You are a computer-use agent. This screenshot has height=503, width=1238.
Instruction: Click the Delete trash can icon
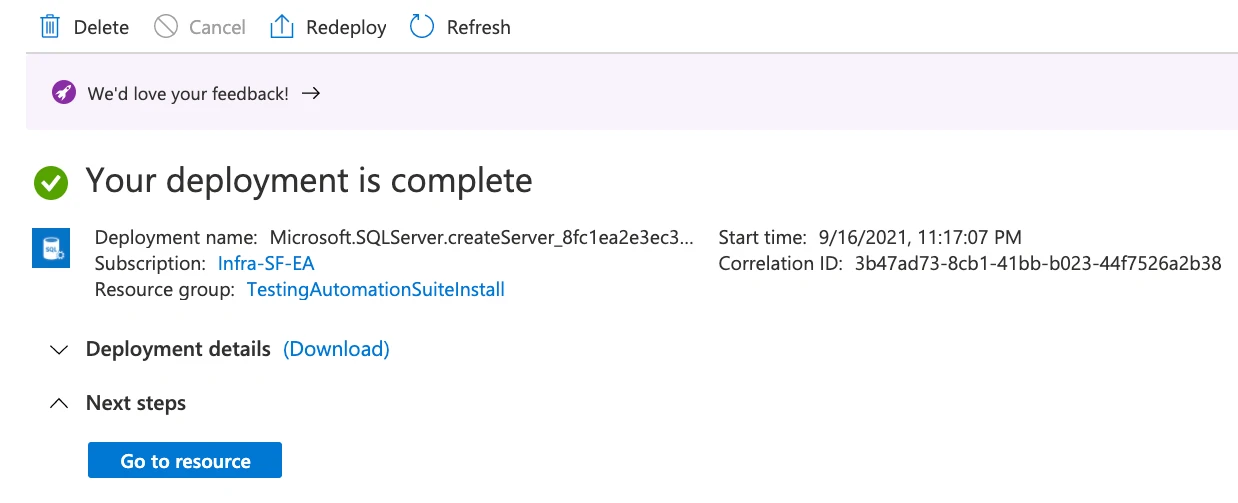pyautogui.click(x=50, y=27)
